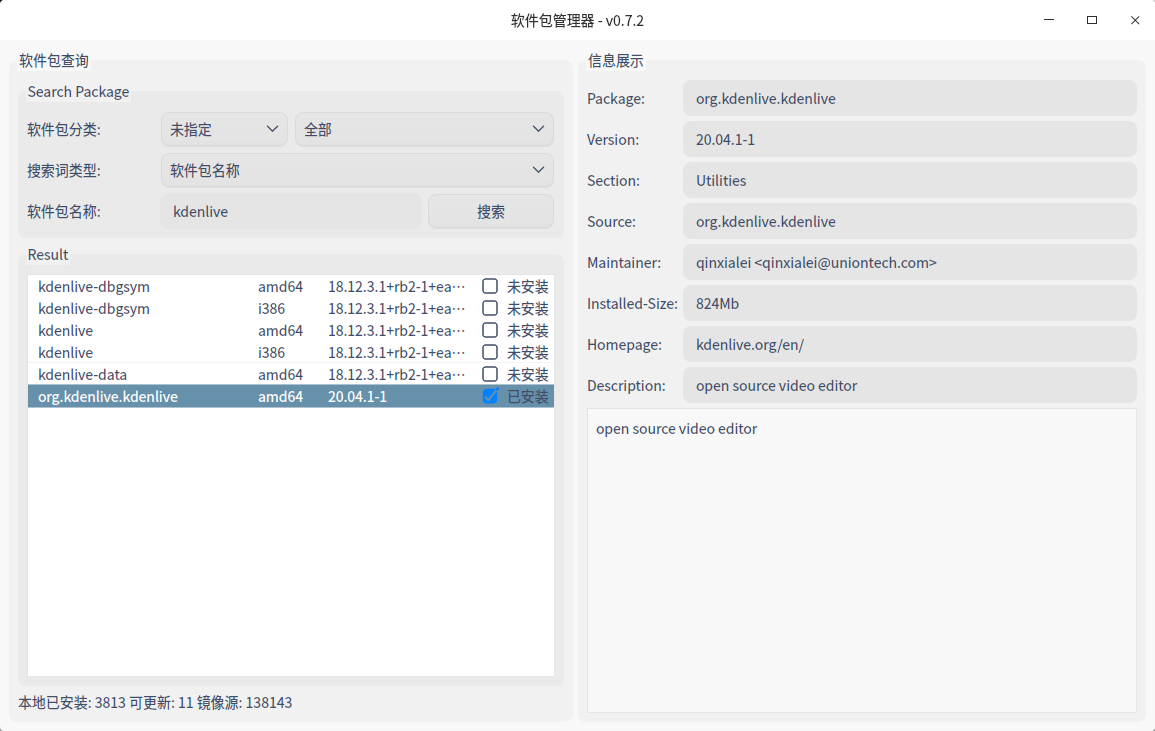The width and height of the screenshot is (1155, 731).
Task: Click the Package field org.kdenlive.kdenlive
Action: [910, 98]
